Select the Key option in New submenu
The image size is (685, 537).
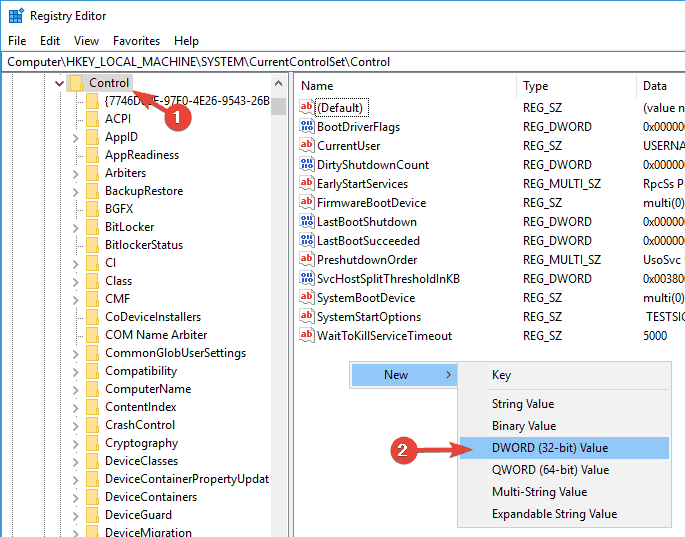[x=501, y=375]
